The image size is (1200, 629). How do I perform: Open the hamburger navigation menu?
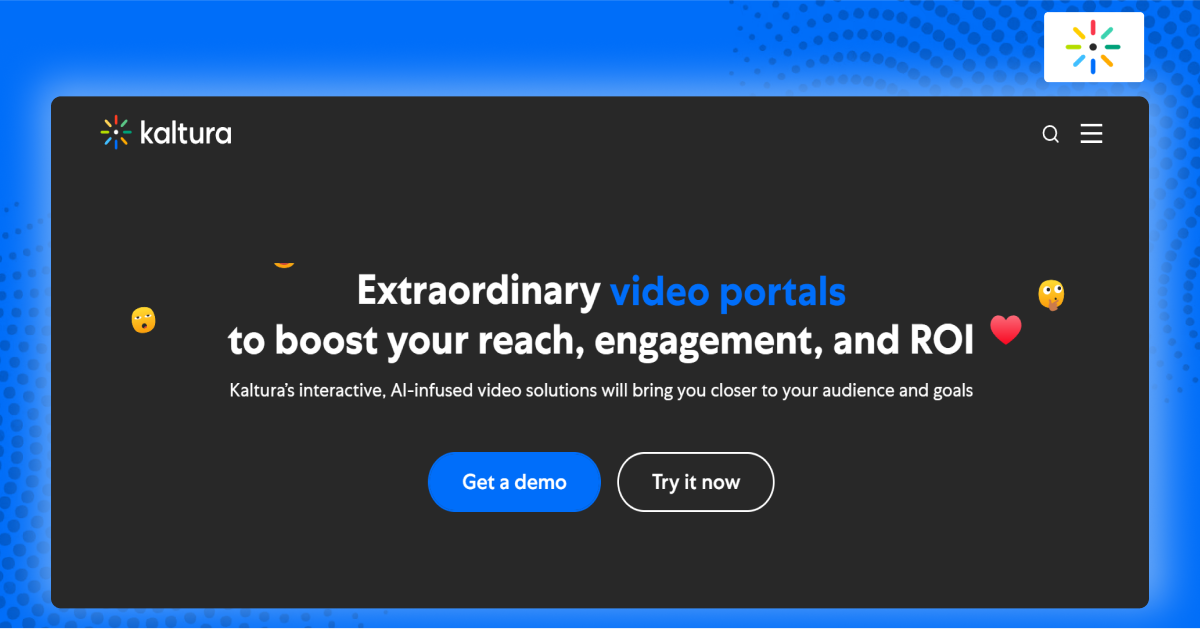(1091, 134)
